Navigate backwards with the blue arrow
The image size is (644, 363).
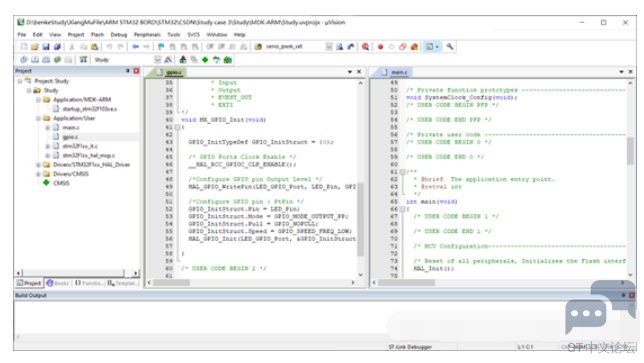click(x=136, y=47)
